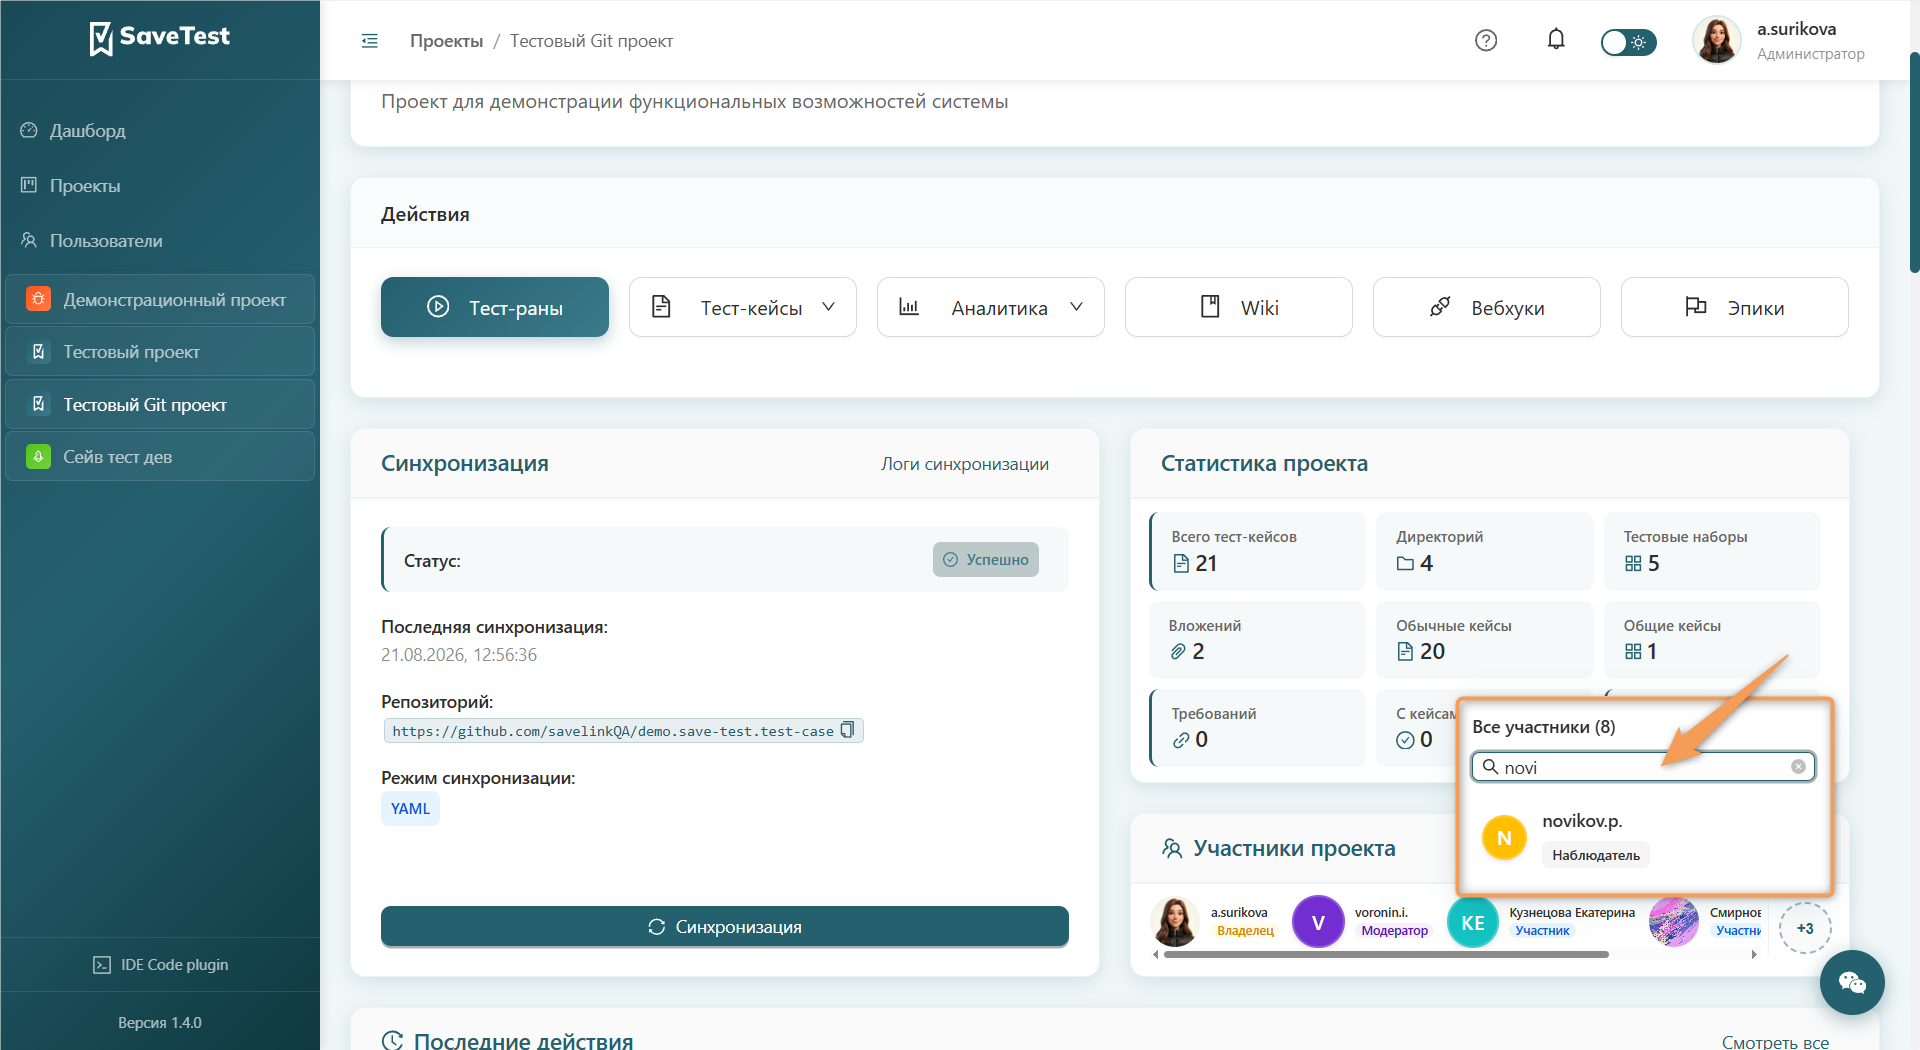1920x1050 pixels.
Task: Open Тест-раны button
Action: (x=495, y=307)
